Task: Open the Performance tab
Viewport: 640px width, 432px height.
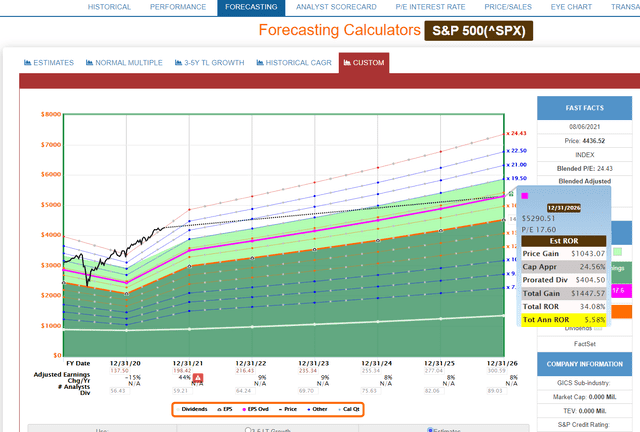Action: (x=178, y=7)
